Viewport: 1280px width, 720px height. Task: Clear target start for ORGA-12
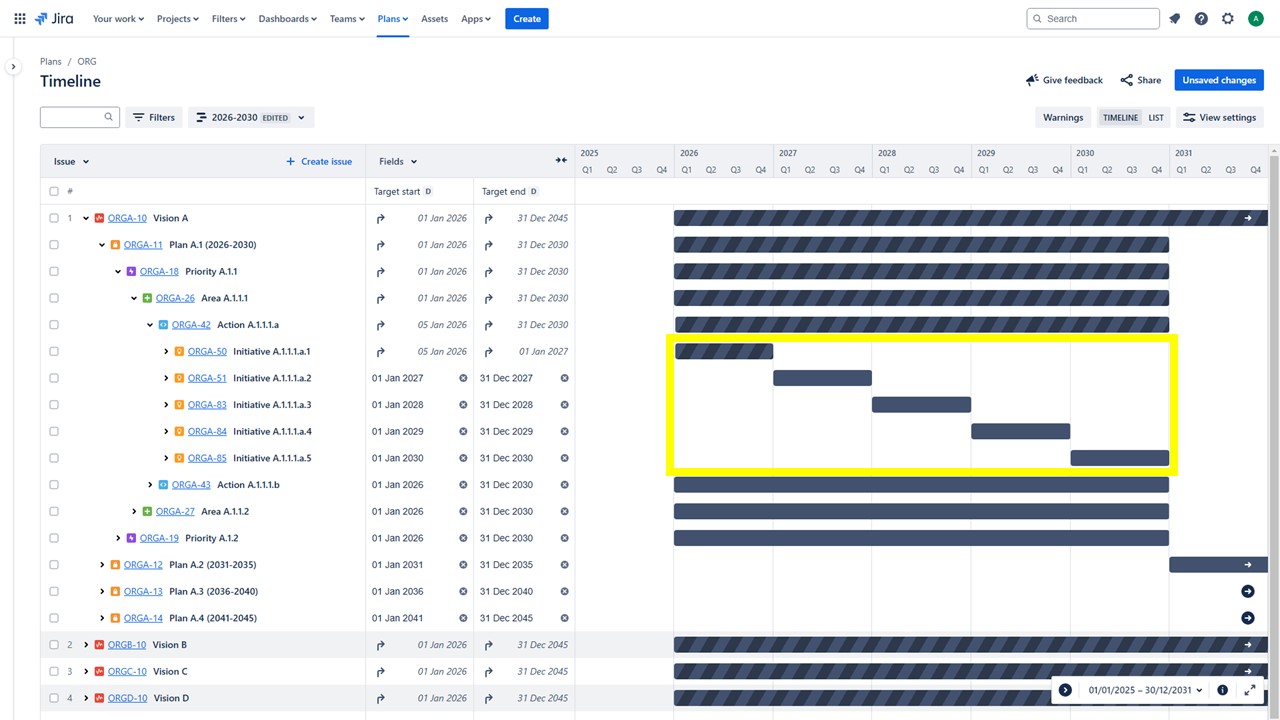pyautogui.click(x=463, y=565)
